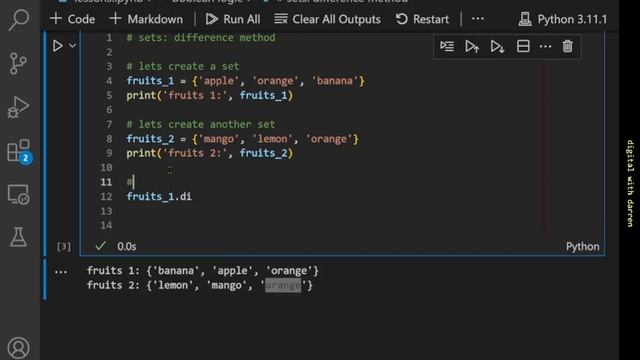Open the Run and Debug view
The width and height of the screenshot is (640, 360).
18,107
